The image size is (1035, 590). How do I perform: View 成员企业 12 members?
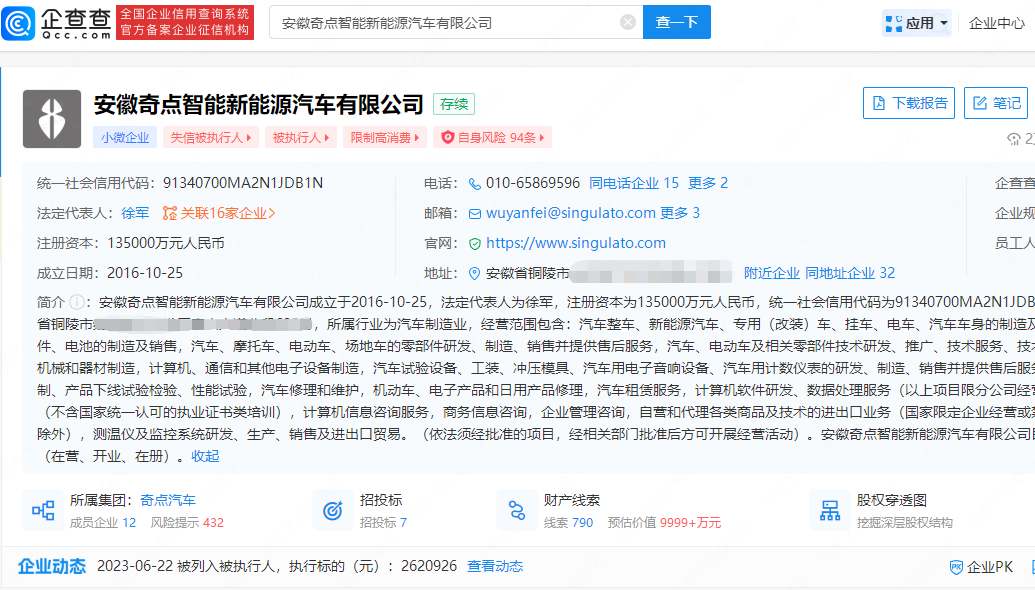103,523
